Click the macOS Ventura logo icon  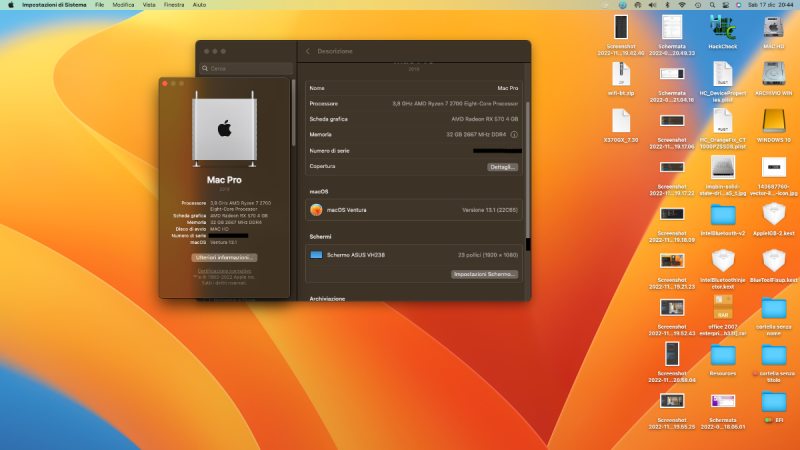(316, 210)
